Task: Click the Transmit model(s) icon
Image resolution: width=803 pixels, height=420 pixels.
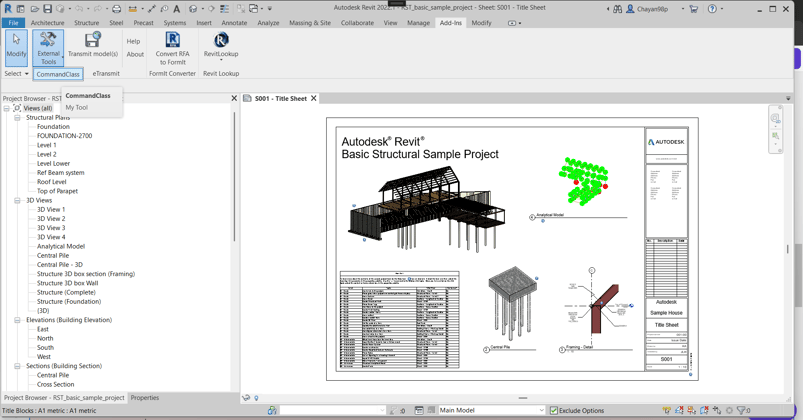Action: tap(93, 45)
